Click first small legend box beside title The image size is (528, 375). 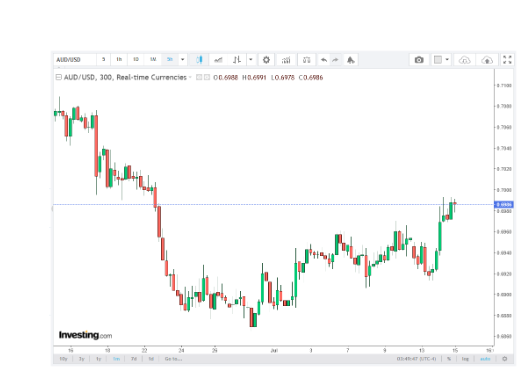199,77
